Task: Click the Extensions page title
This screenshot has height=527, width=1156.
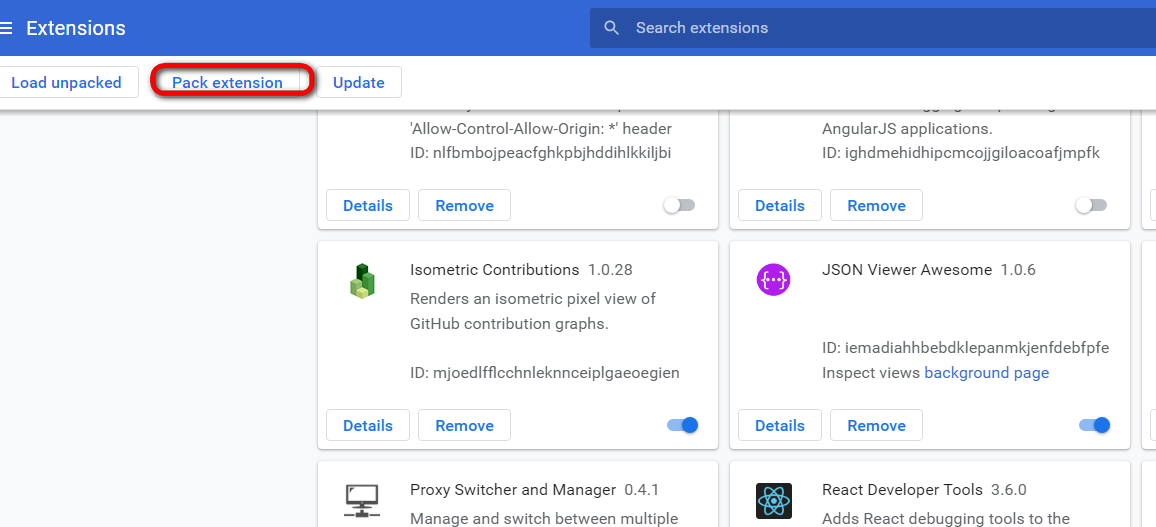Action: tap(76, 28)
